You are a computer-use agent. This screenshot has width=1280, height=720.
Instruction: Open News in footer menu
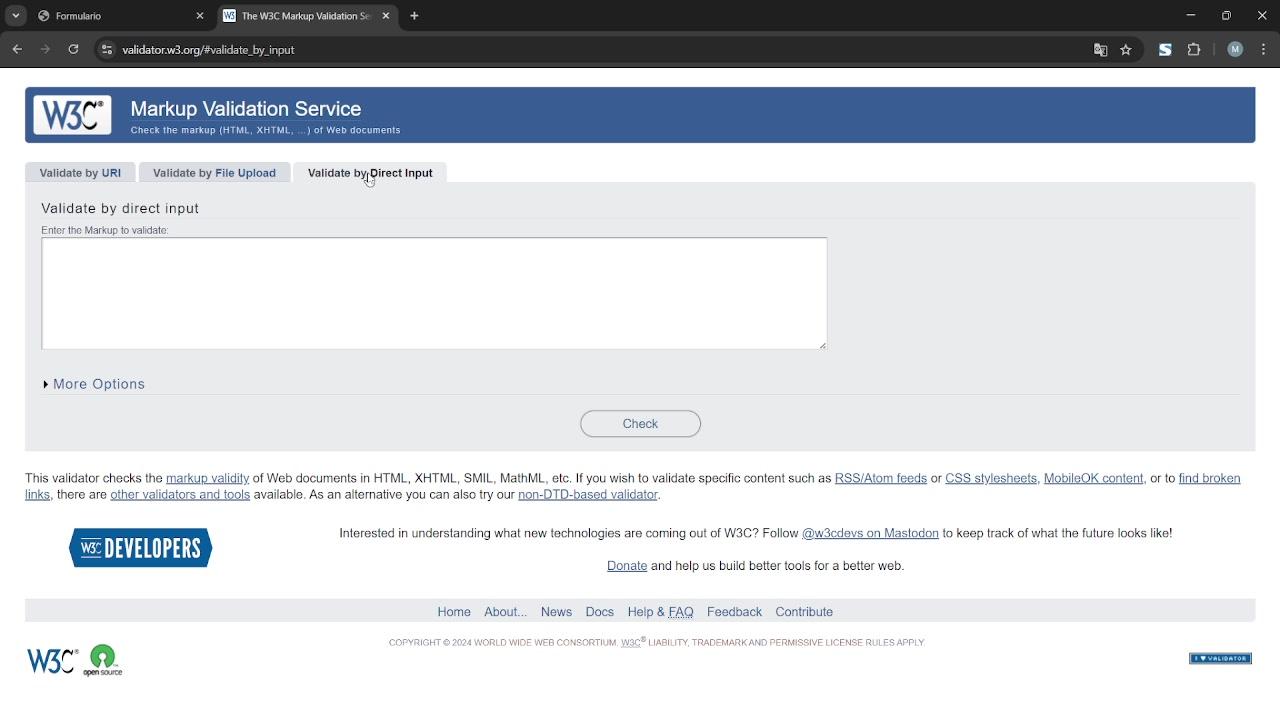click(556, 612)
